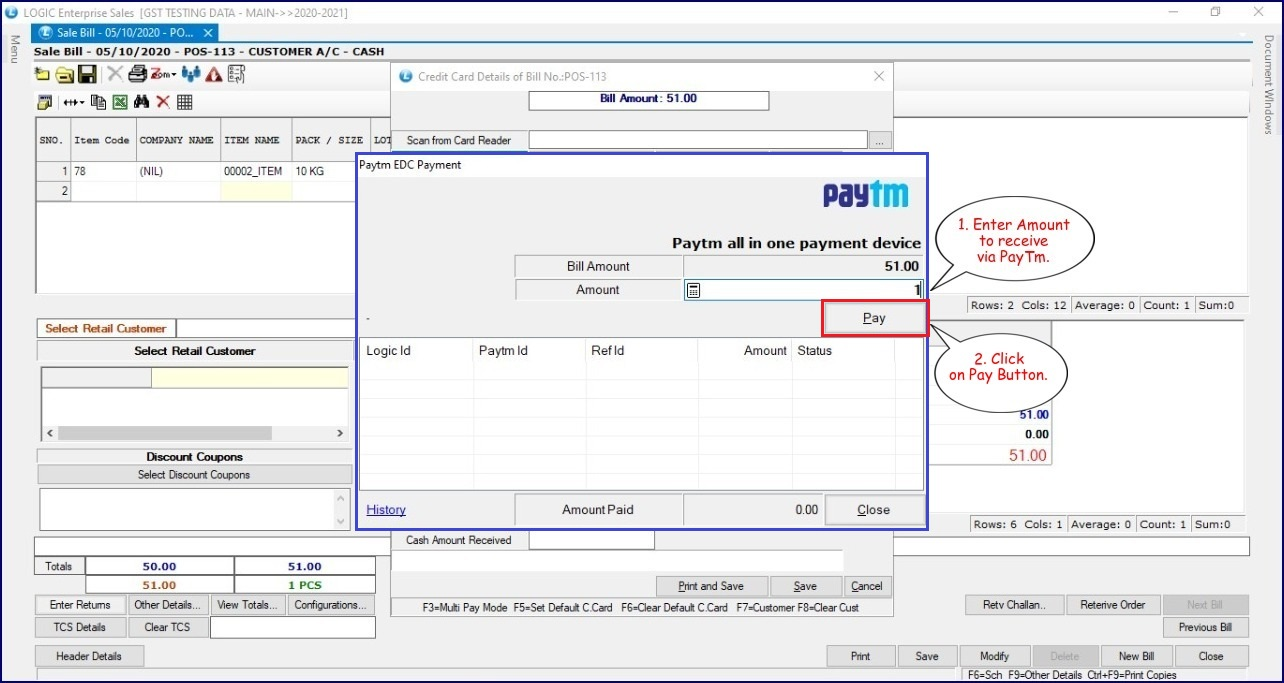The height and width of the screenshot is (683, 1284).
Task: Click the Clear TCS button
Action: 167,627
